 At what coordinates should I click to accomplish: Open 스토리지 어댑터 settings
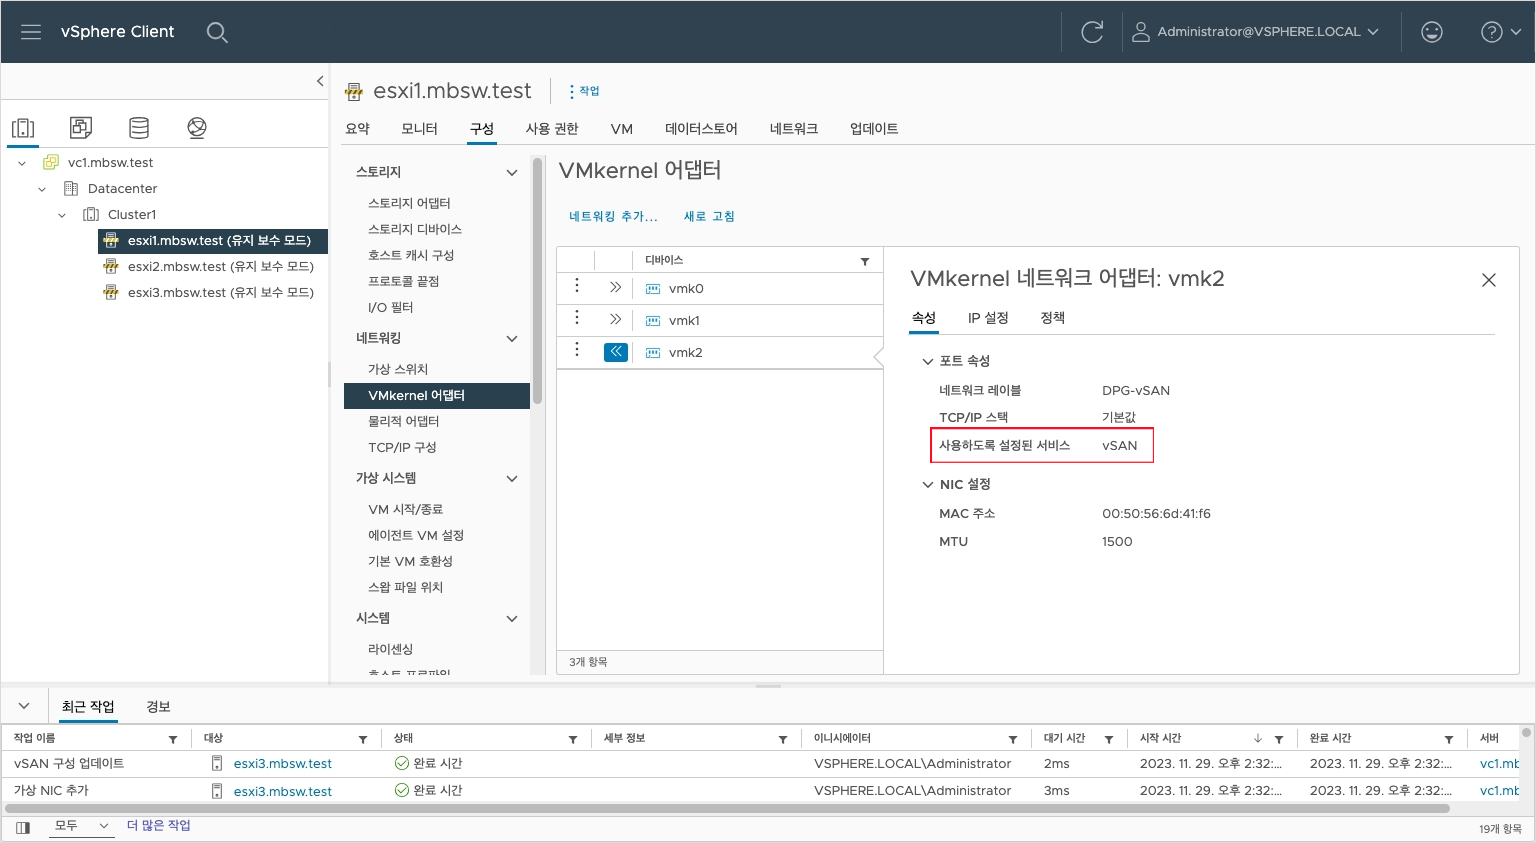click(x=410, y=203)
